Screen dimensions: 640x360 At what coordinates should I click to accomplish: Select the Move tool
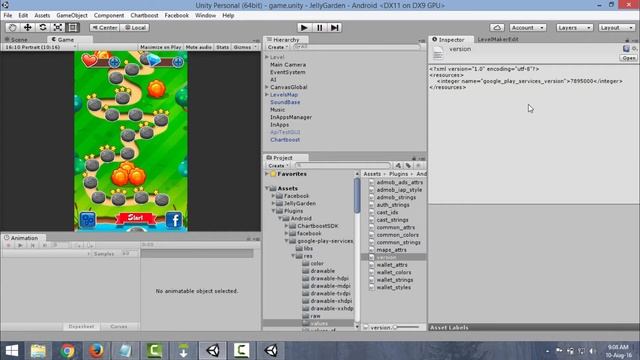pyautogui.click(x=27, y=27)
